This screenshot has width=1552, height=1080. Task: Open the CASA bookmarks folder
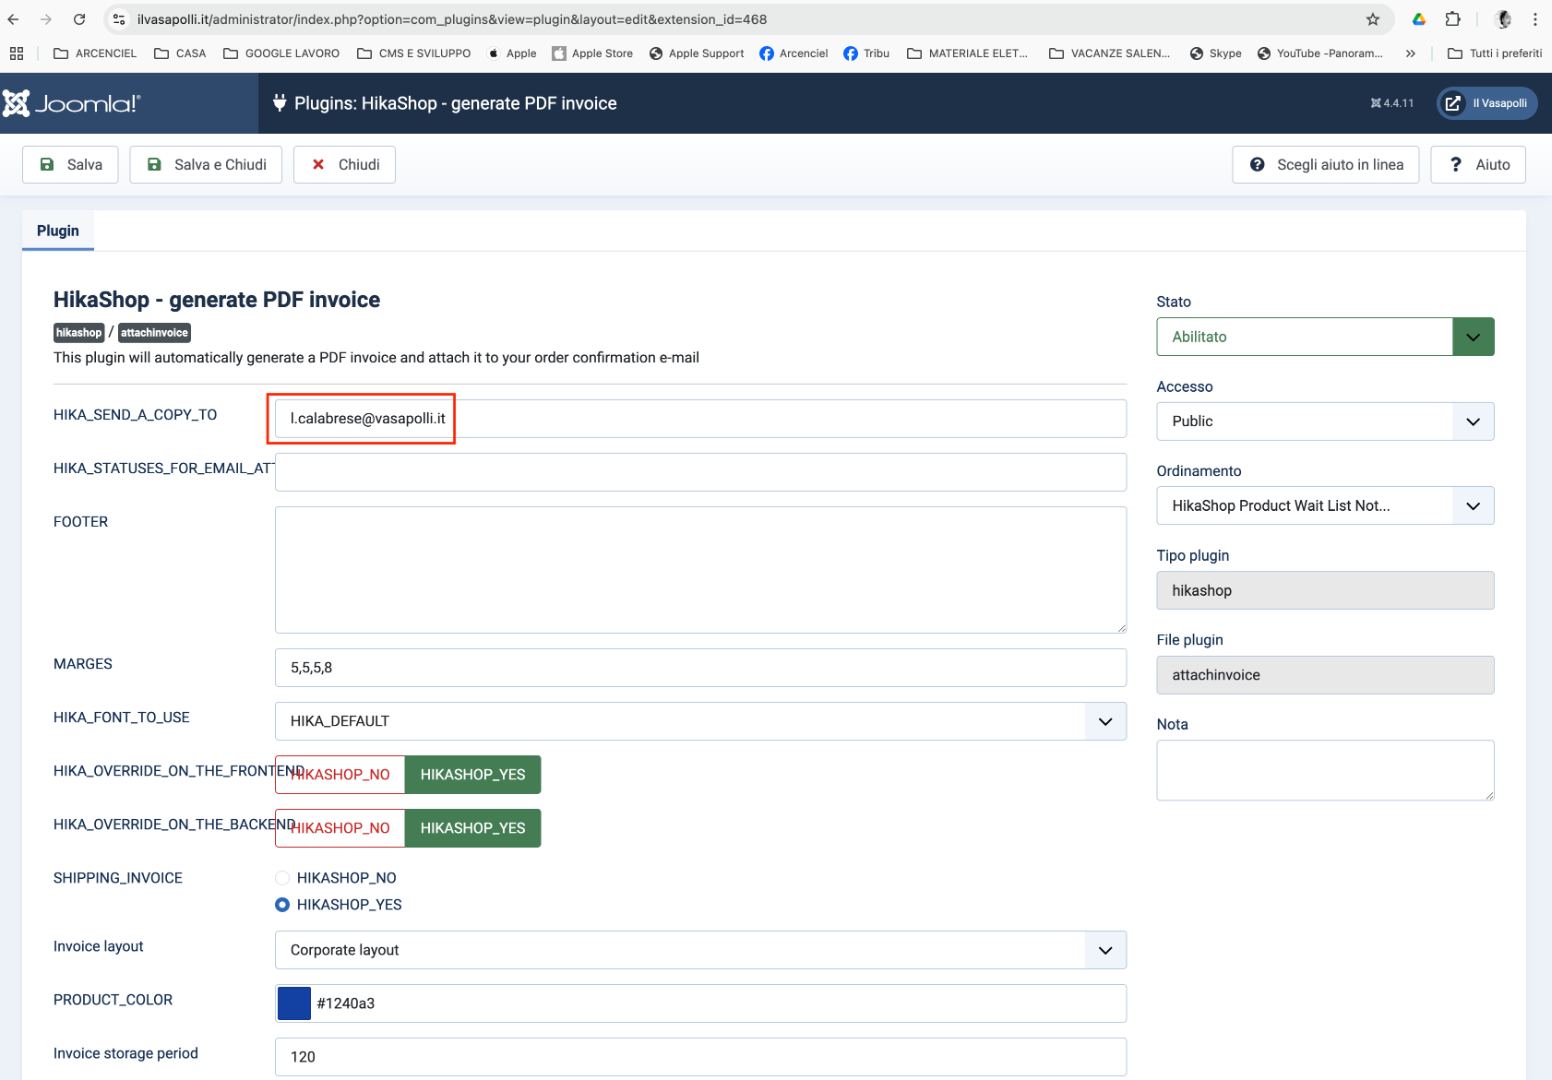180,53
